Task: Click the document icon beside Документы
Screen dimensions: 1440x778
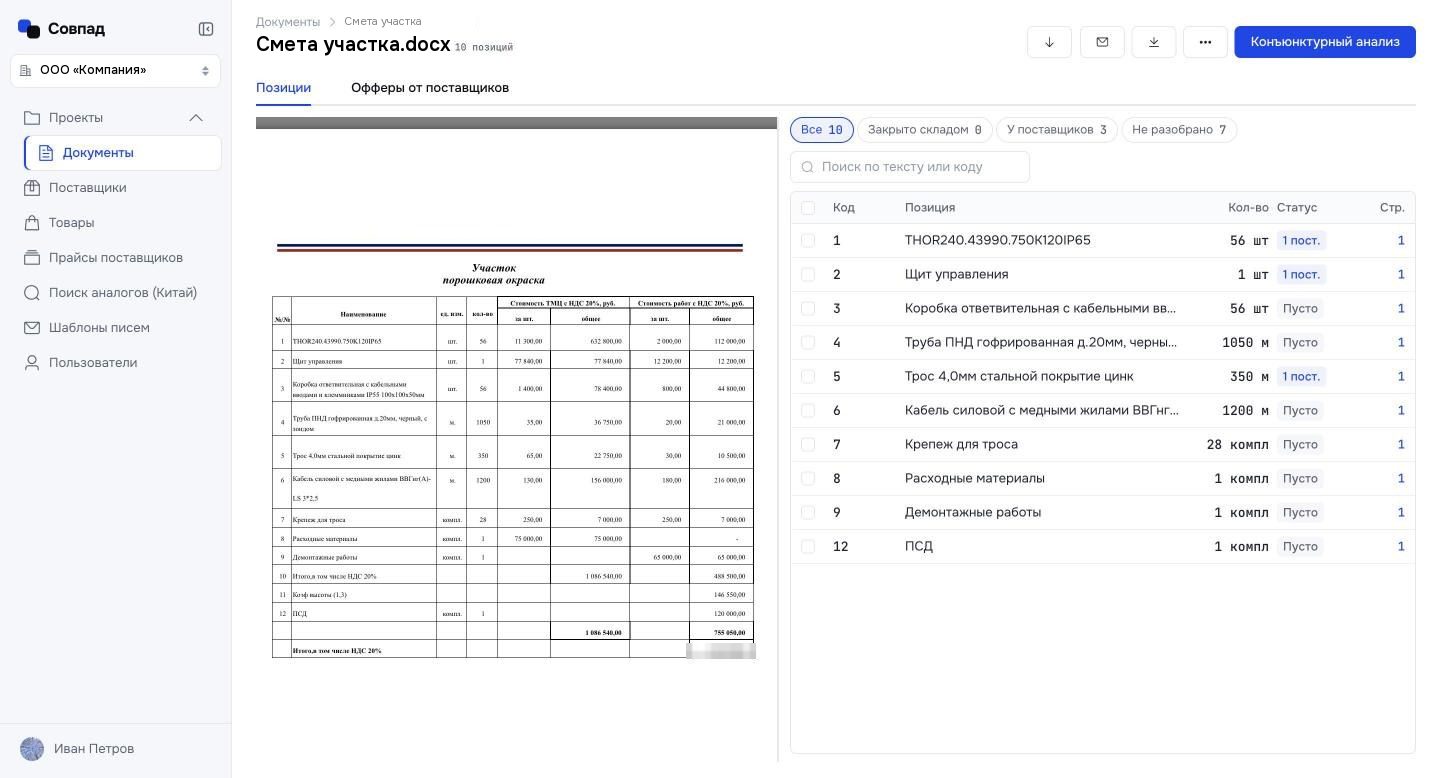Action: click(46, 153)
